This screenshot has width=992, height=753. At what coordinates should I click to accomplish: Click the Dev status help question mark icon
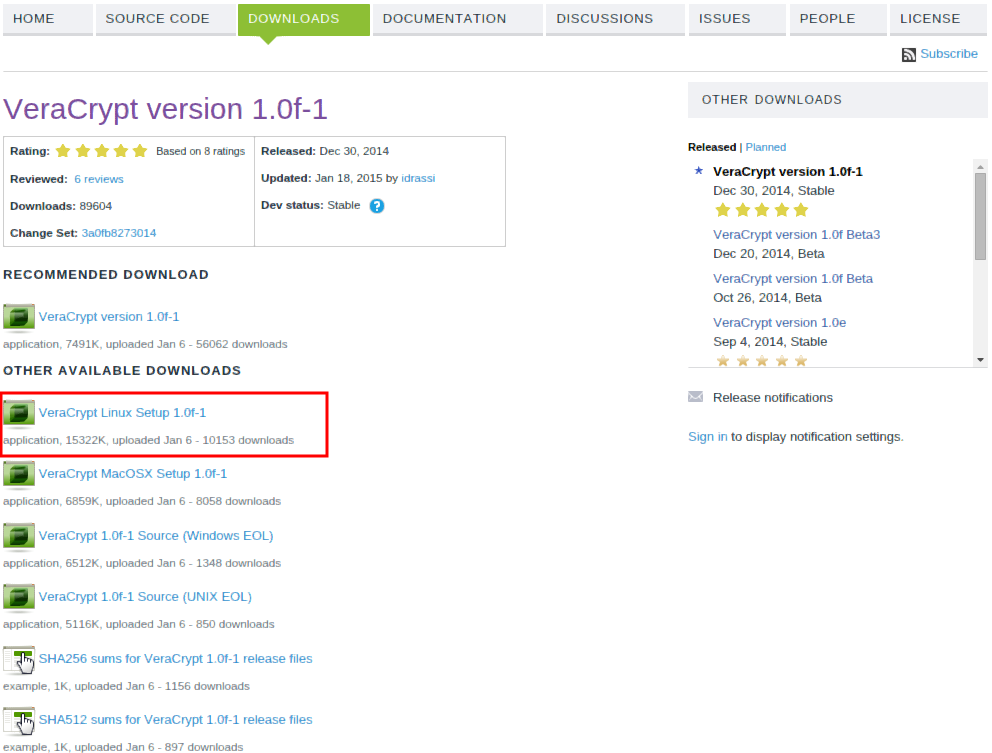[x=376, y=206]
